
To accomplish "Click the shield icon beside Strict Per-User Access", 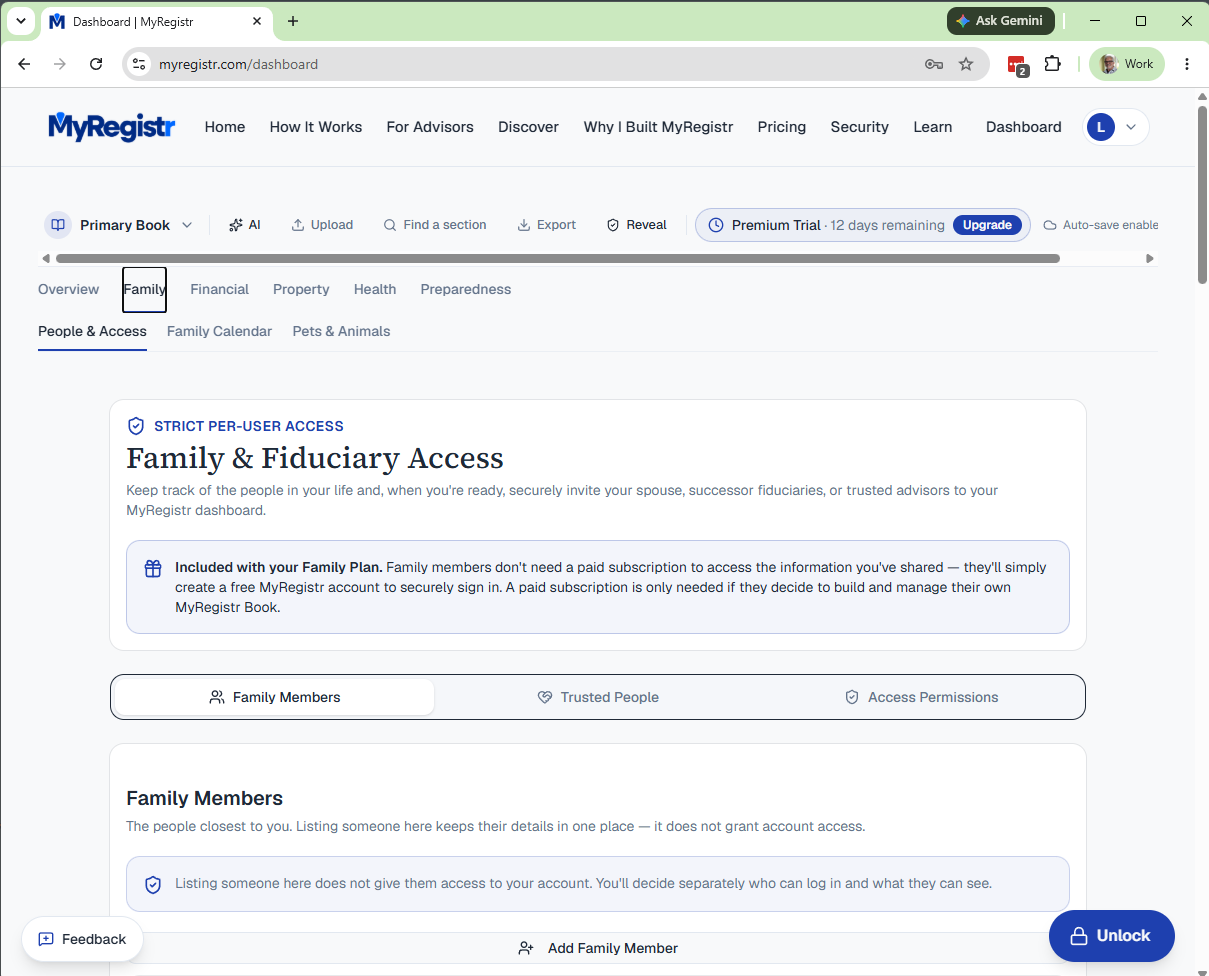I will click(136, 426).
